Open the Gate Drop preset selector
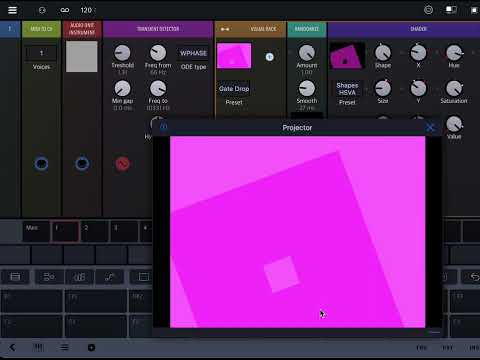The height and width of the screenshot is (360, 480). pyautogui.click(x=234, y=89)
